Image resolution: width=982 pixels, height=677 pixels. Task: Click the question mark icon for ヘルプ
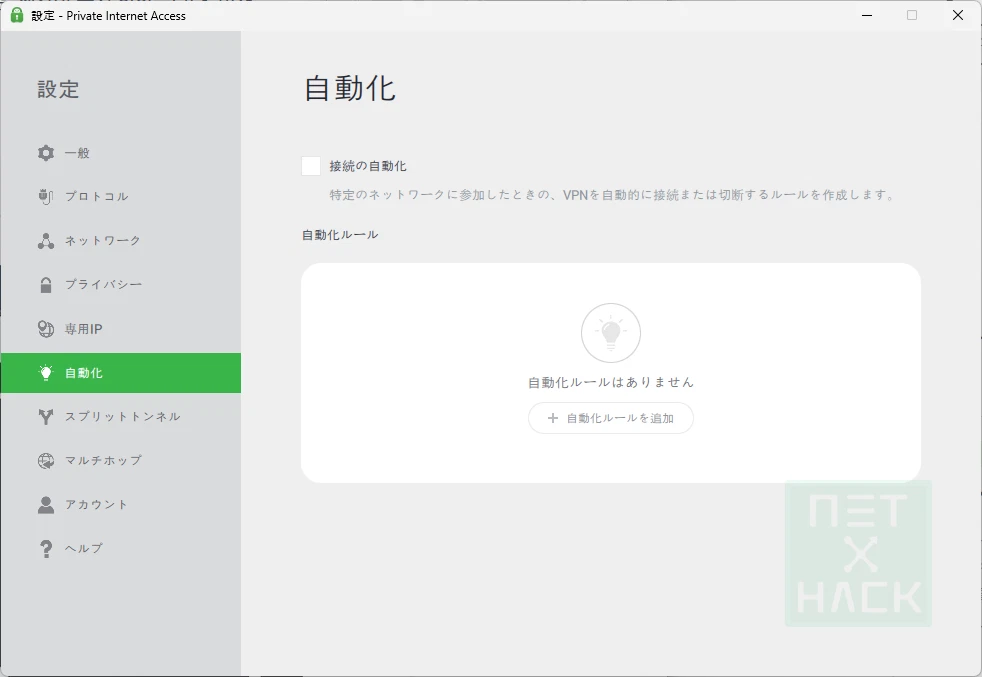[46, 549]
